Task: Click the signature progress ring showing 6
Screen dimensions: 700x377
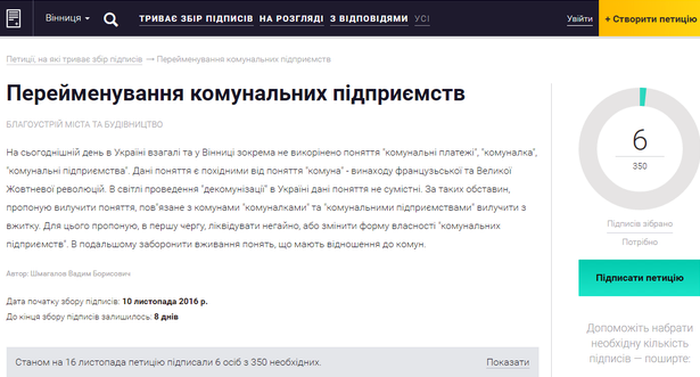Action: [x=640, y=149]
